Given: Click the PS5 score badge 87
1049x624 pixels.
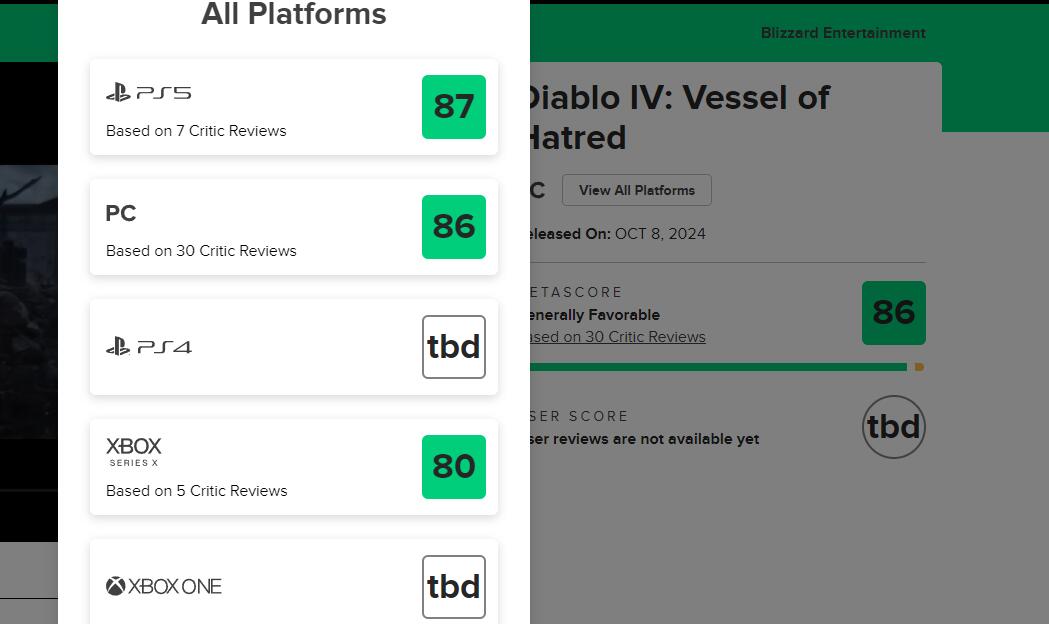Looking at the screenshot, I should click(x=454, y=107).
